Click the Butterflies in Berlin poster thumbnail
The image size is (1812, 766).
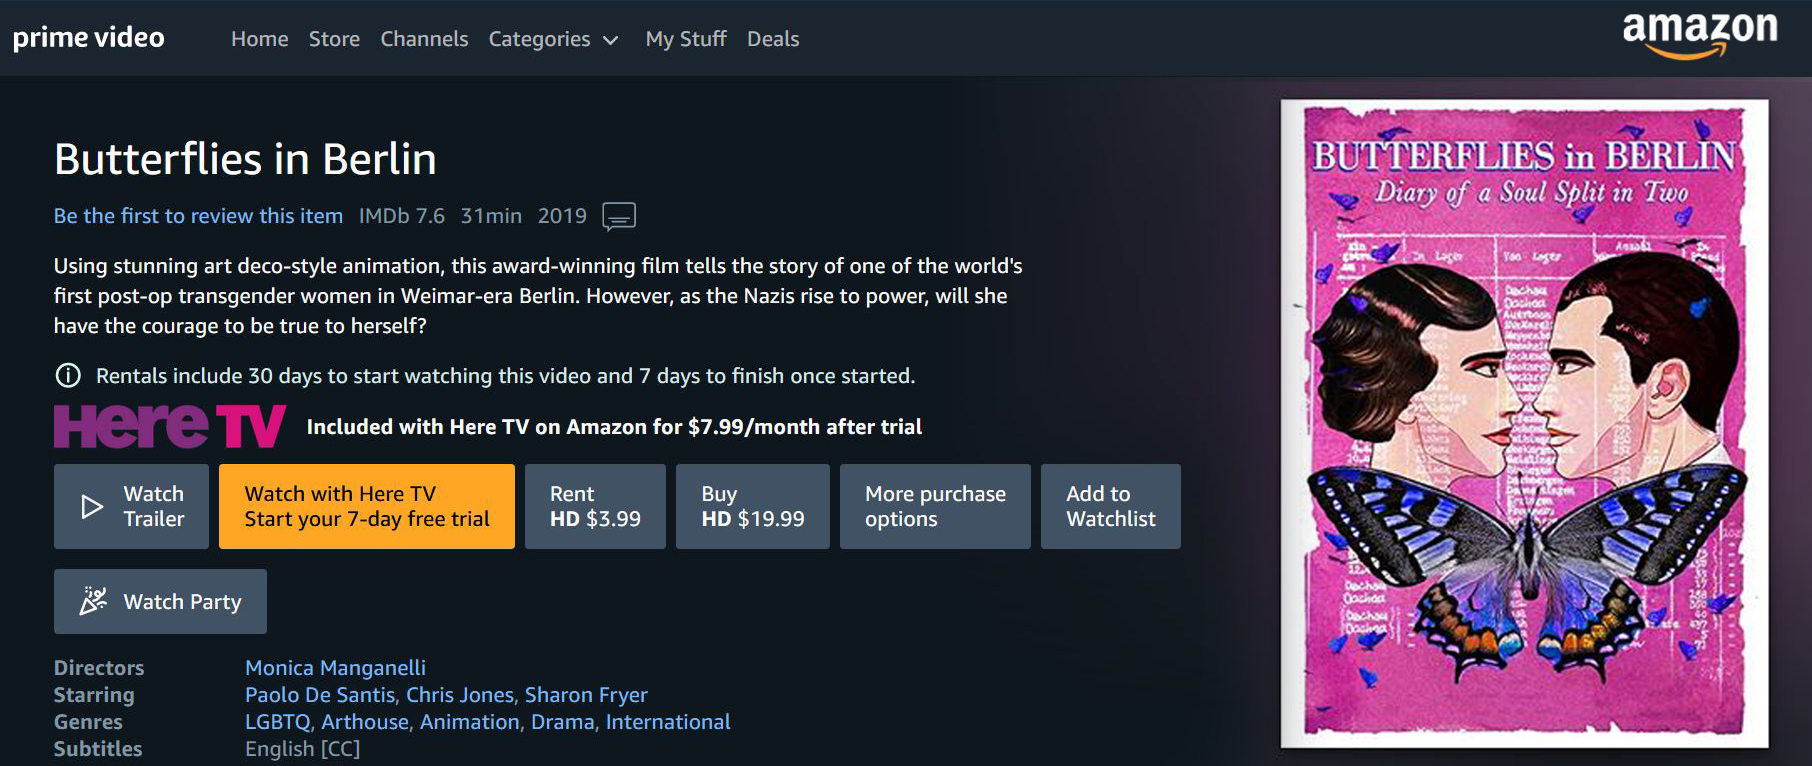coord(1524,423)
